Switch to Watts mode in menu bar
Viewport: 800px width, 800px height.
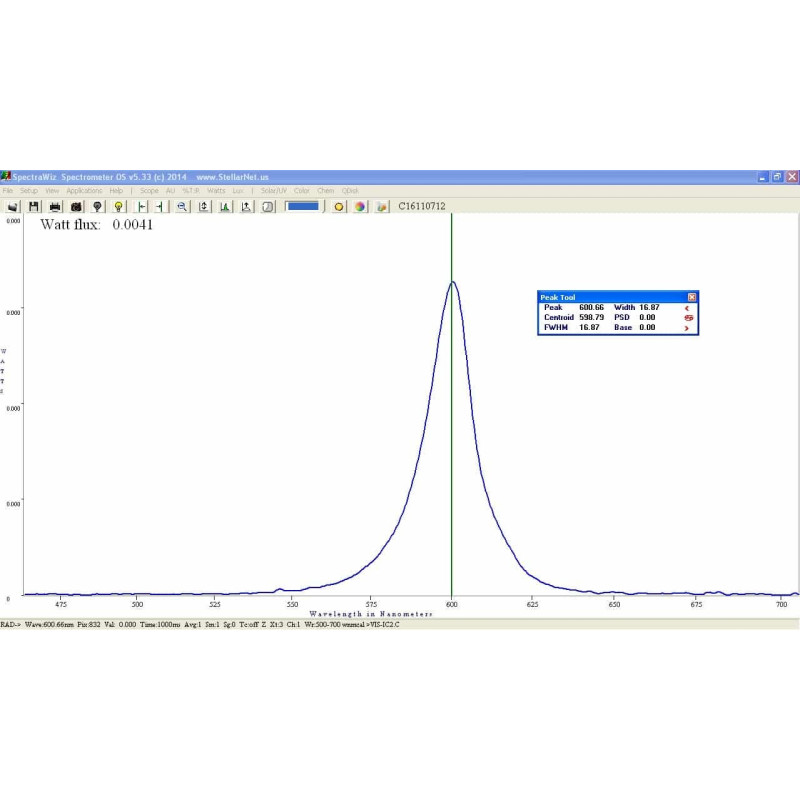215,190
